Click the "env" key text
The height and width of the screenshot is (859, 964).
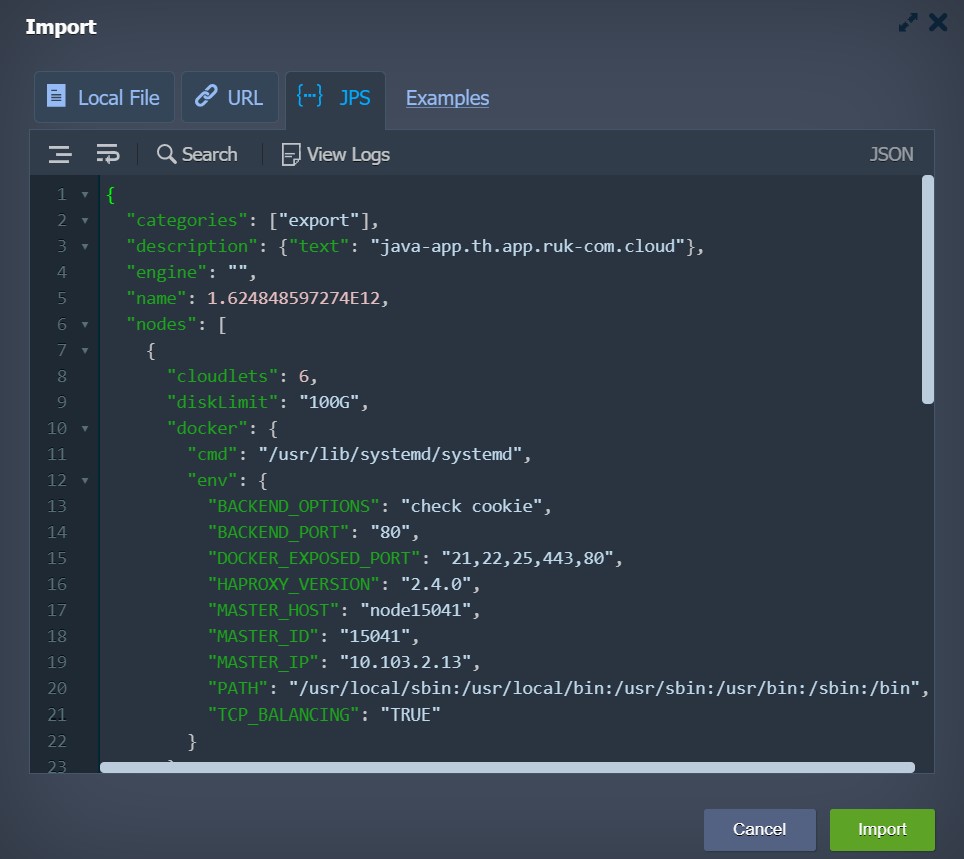click(212, 480)
